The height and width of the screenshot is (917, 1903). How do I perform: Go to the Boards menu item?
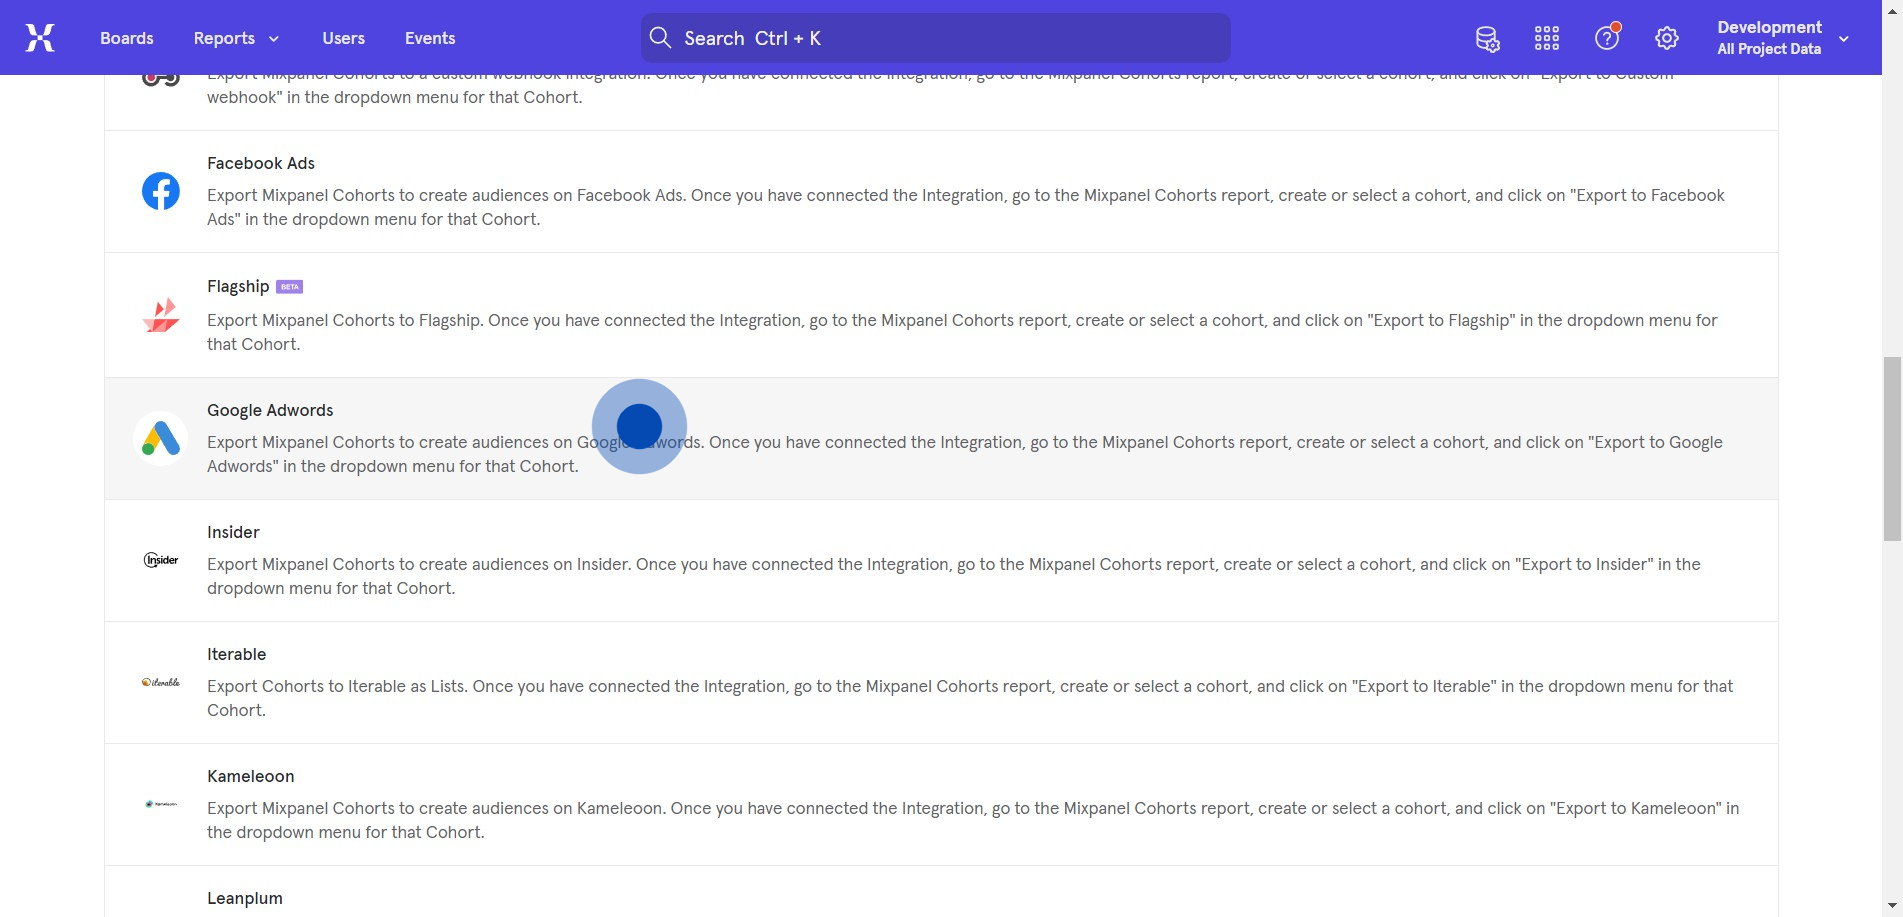click(127, 38)
